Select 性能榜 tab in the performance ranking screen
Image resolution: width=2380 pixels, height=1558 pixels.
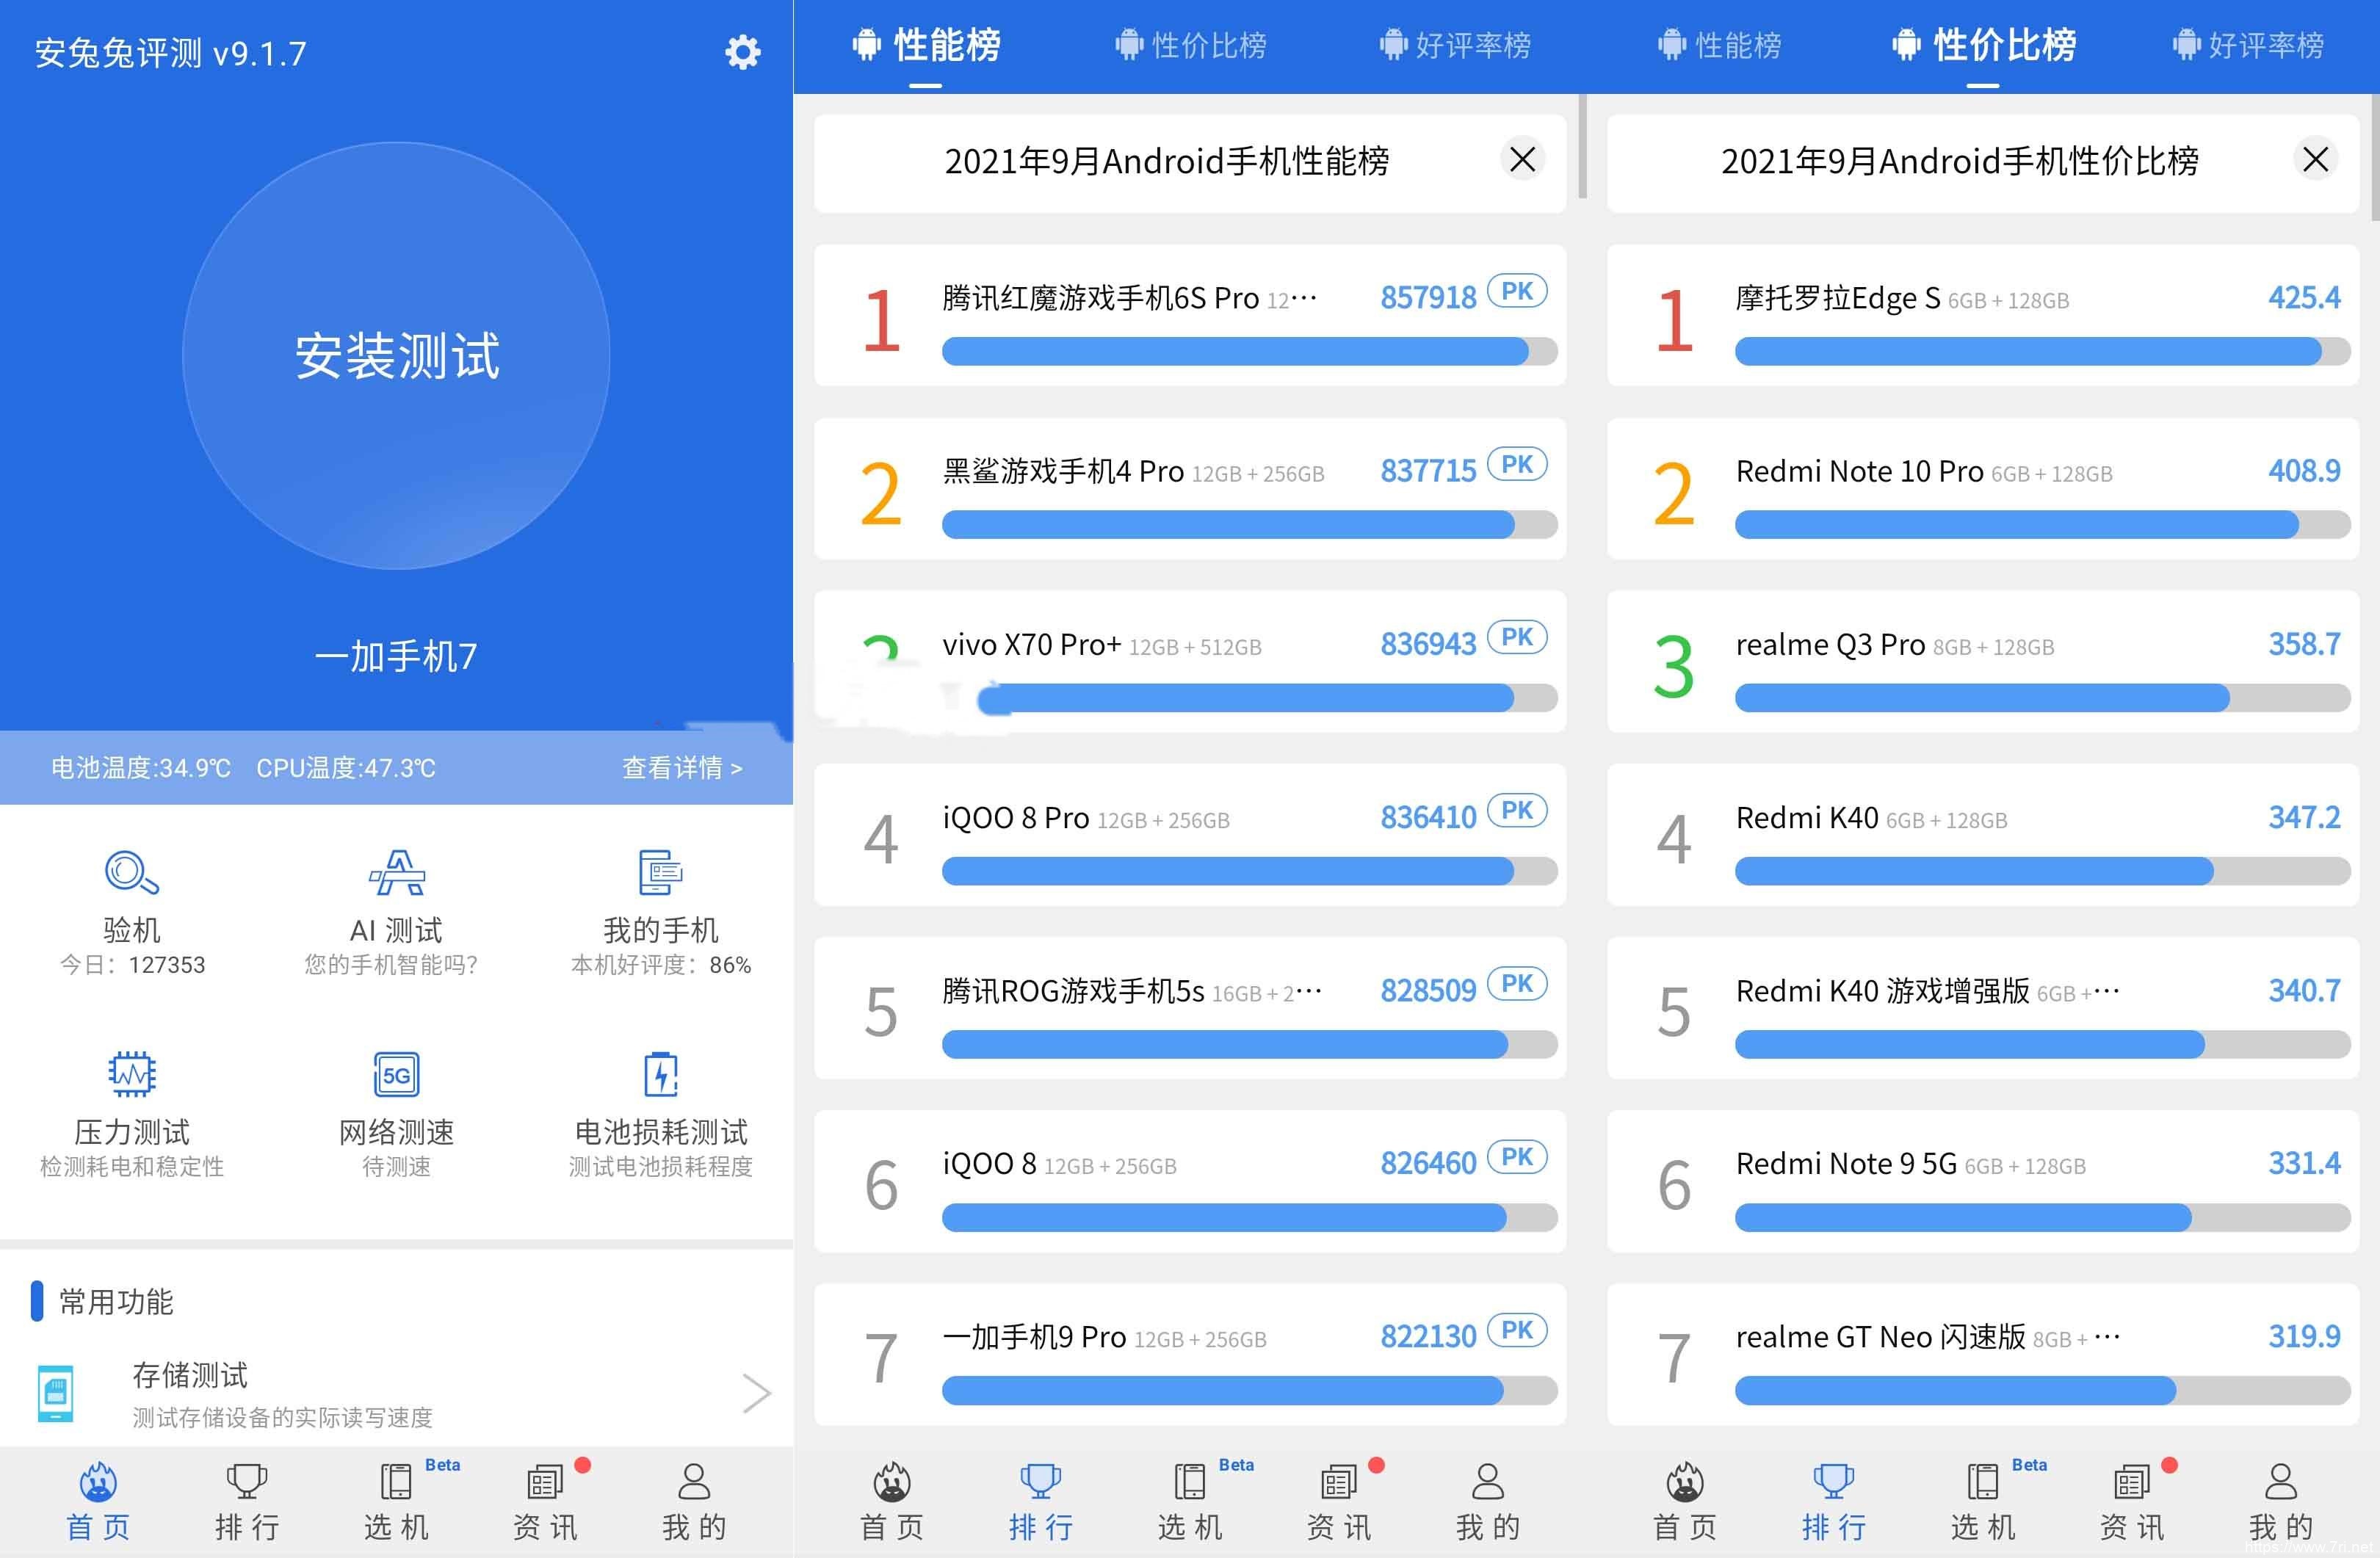point(926,45)
